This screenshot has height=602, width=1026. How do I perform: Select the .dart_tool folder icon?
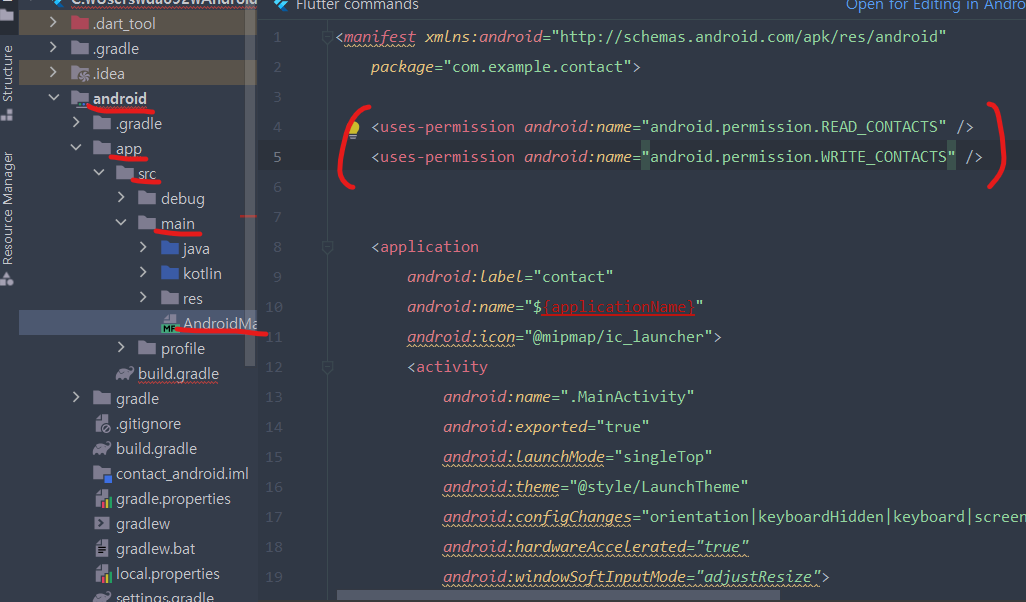[x=80, y=23]
